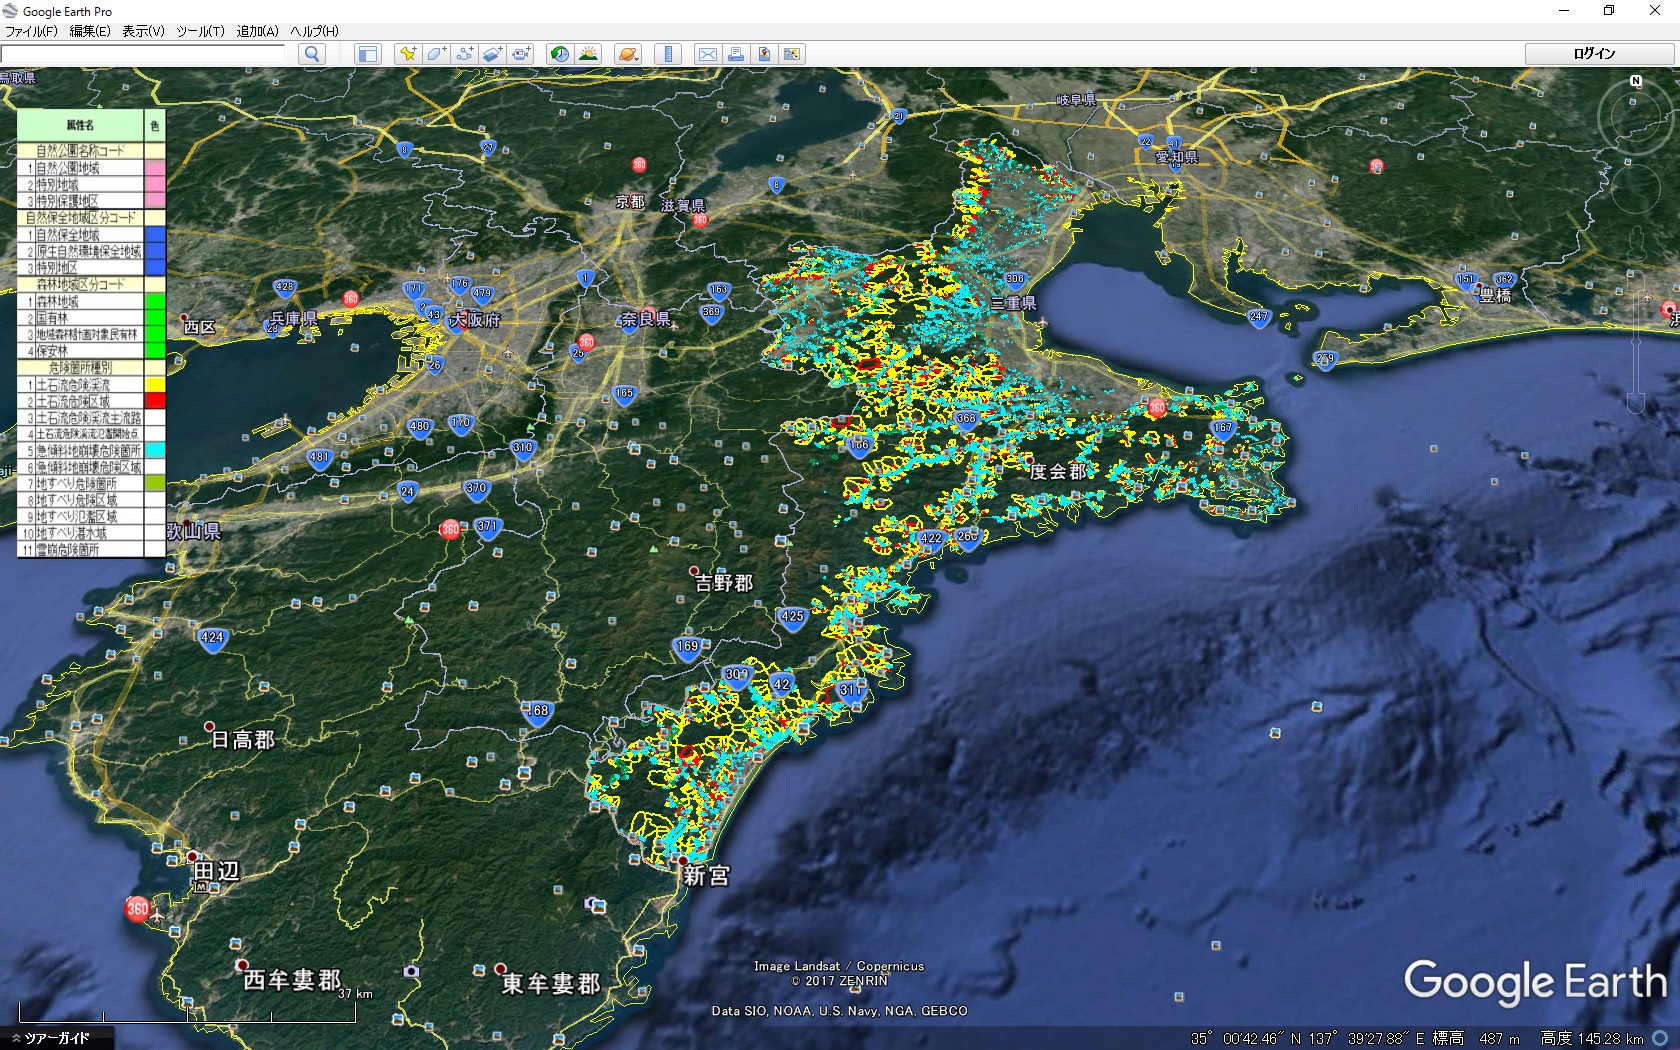Click the 大阪府 place label
The image size is (1680, 1050).
tap(475, 320)
